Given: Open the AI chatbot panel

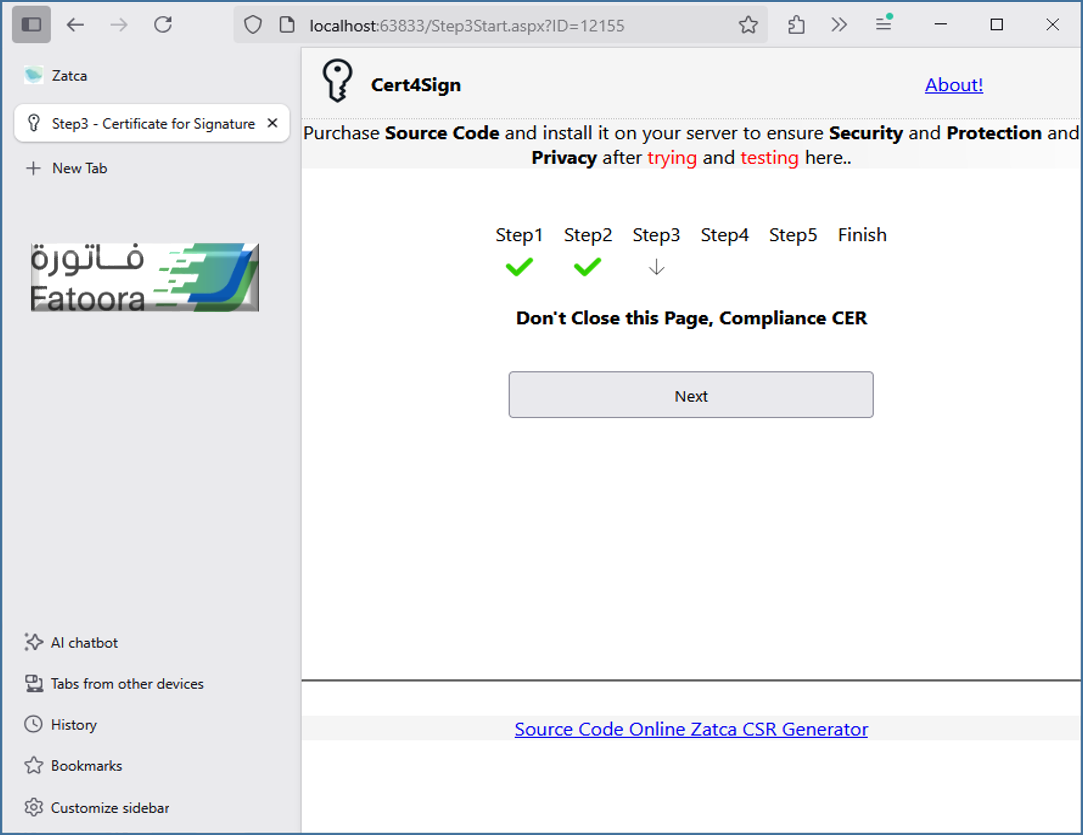Looking at the screenshot, I should [x=84, y=642].
